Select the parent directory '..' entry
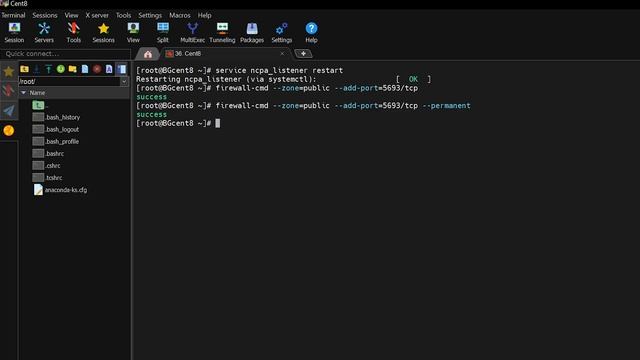 click(41, 105)
